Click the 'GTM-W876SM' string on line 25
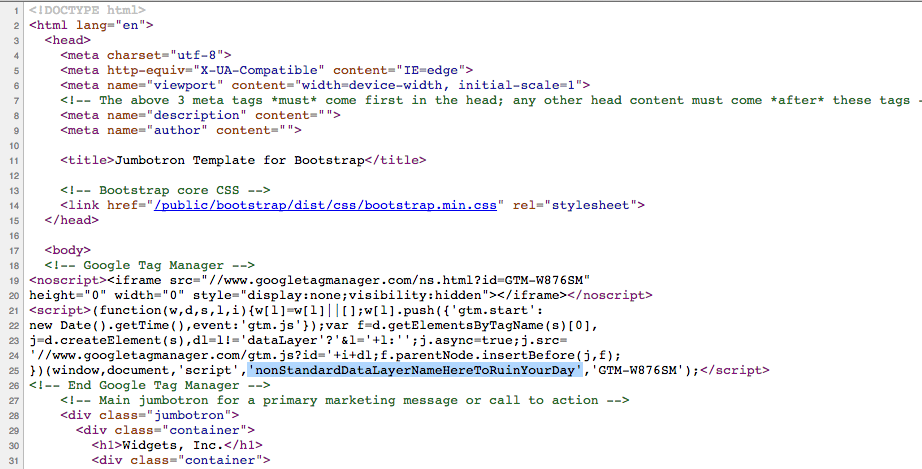 (637, 370)
